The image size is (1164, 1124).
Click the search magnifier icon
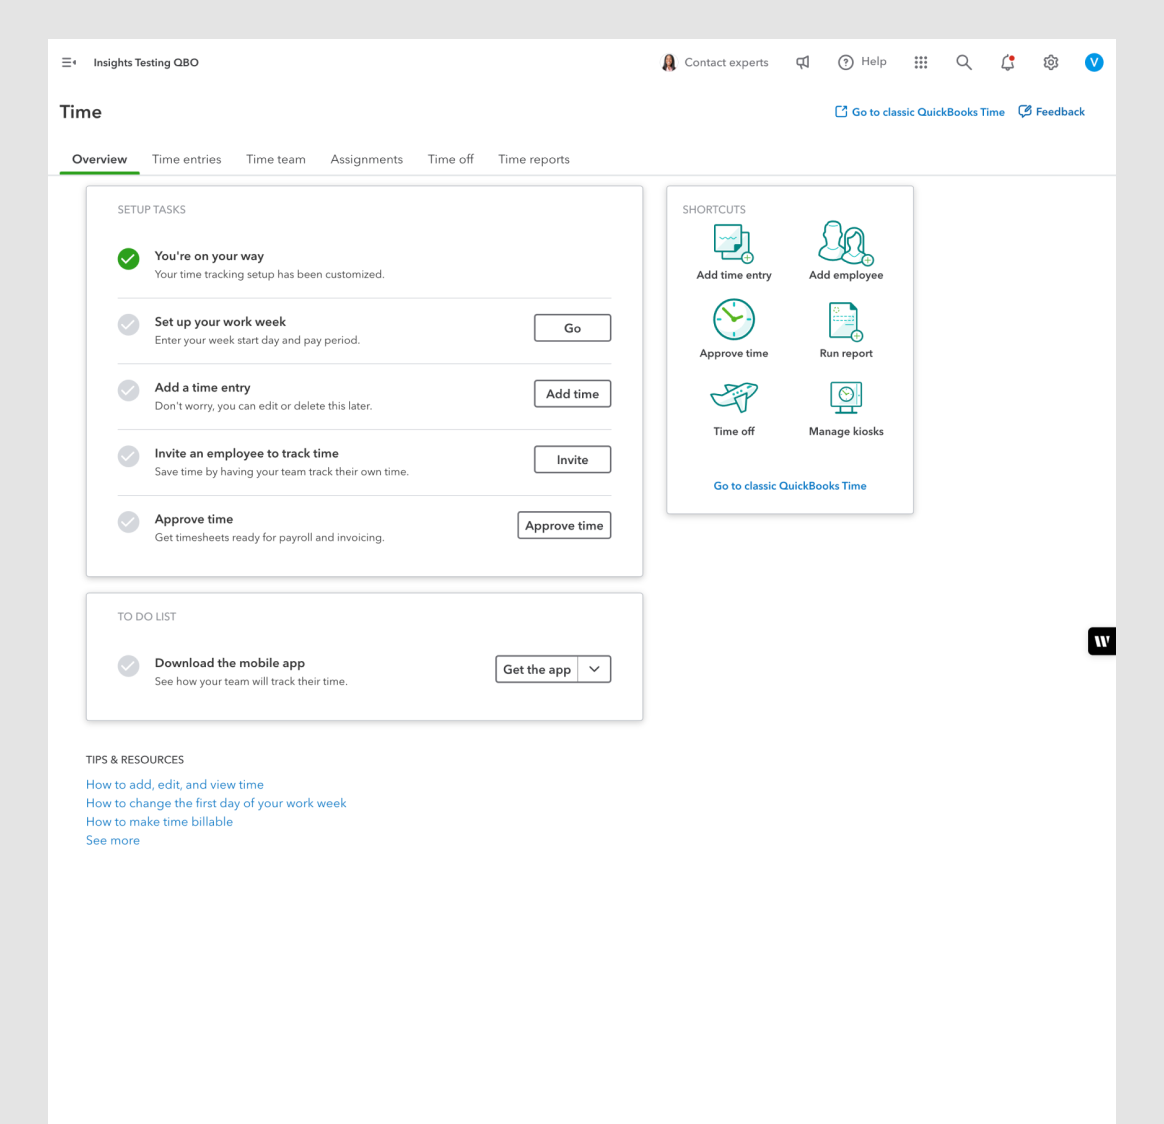963,62
